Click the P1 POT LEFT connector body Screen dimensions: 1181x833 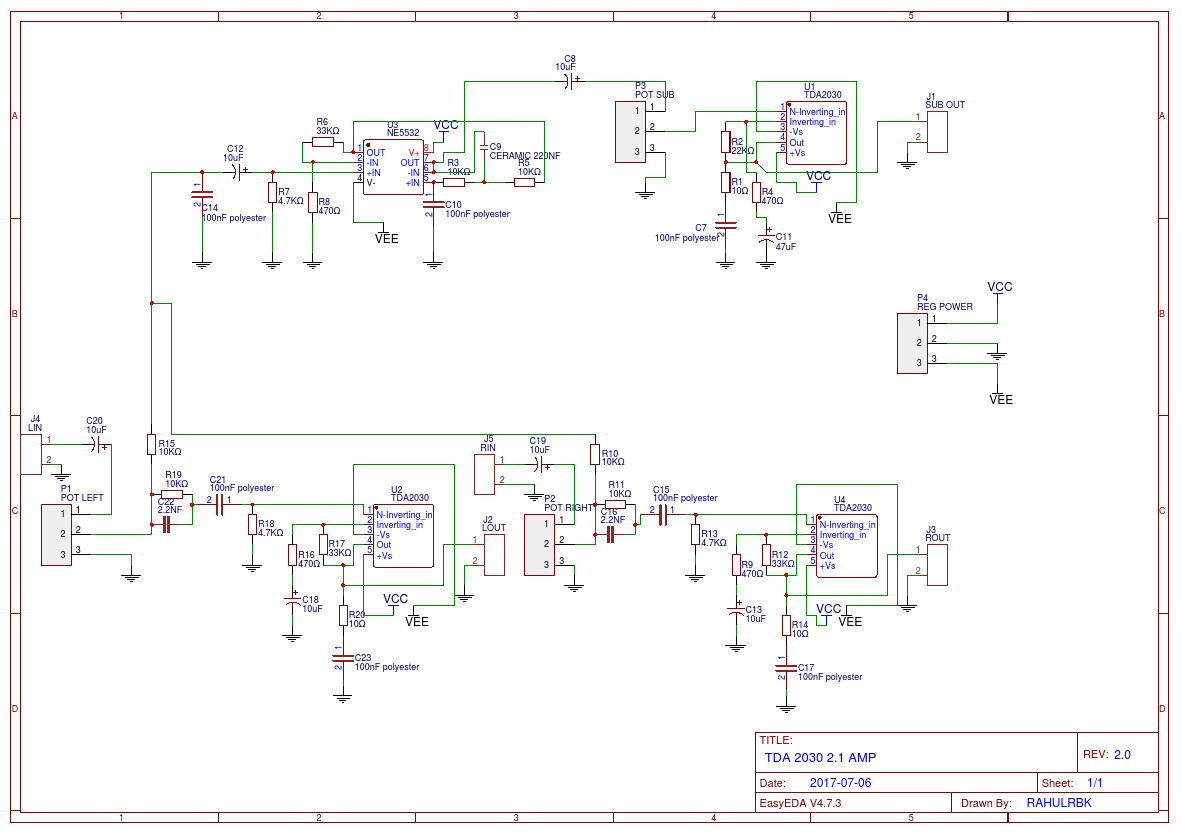56,535
